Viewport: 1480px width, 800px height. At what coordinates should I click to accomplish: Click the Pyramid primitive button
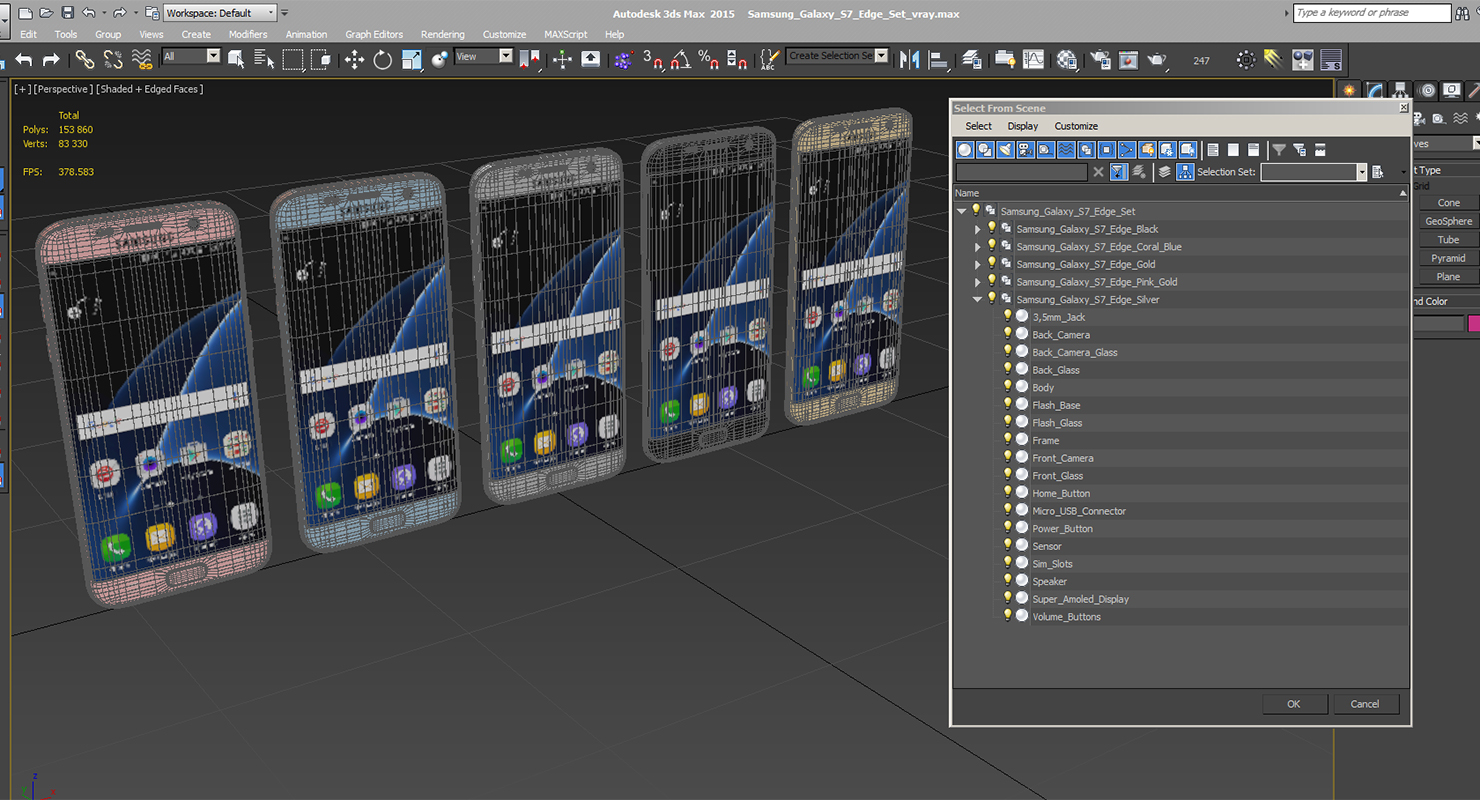point(1449,258)
